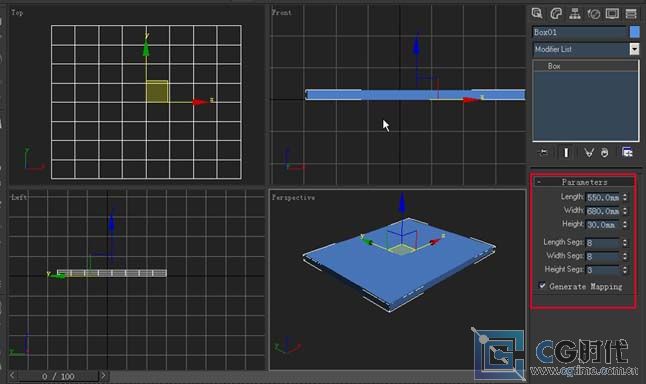Click the Box01 object name field
Image resolution: width=646 pixels, height=384 pixels.
[x=579, y=32]
